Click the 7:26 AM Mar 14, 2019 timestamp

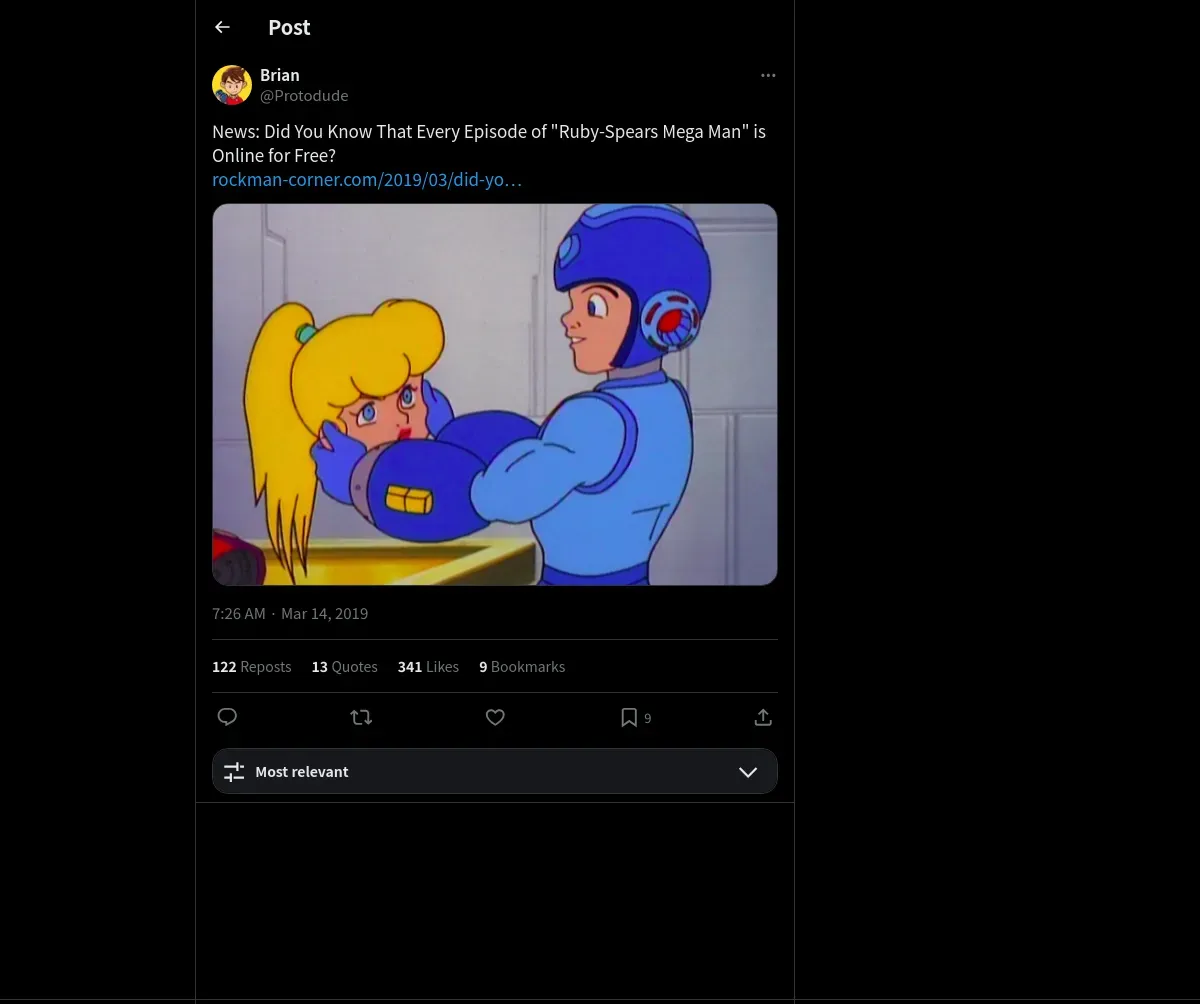290,614
